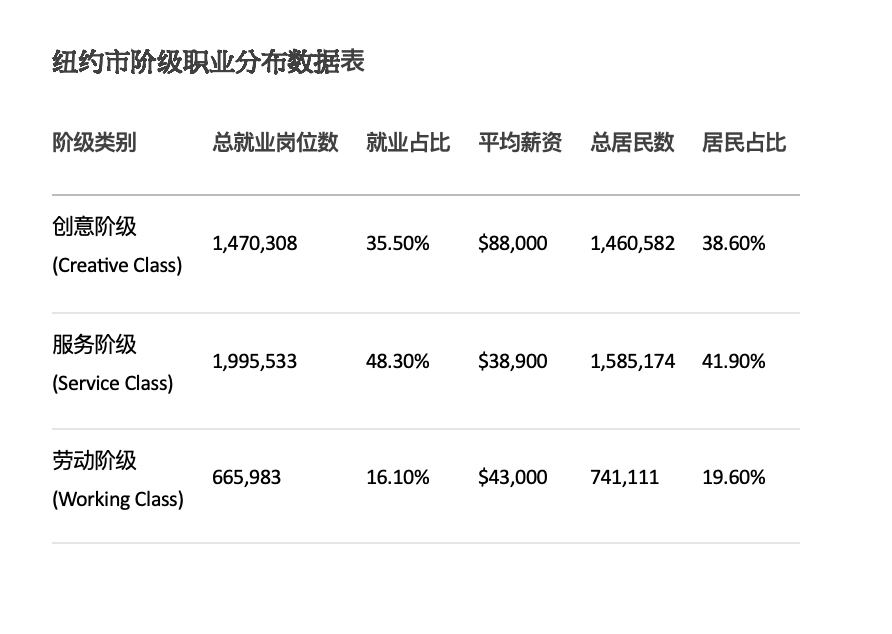Click the $38,900 average salary cell
The image size is (892, 634).
tap(512, 361)
